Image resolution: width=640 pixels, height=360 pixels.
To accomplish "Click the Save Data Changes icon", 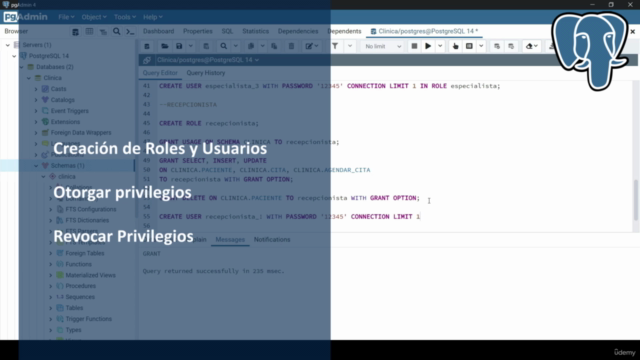I will click(206, 46).
